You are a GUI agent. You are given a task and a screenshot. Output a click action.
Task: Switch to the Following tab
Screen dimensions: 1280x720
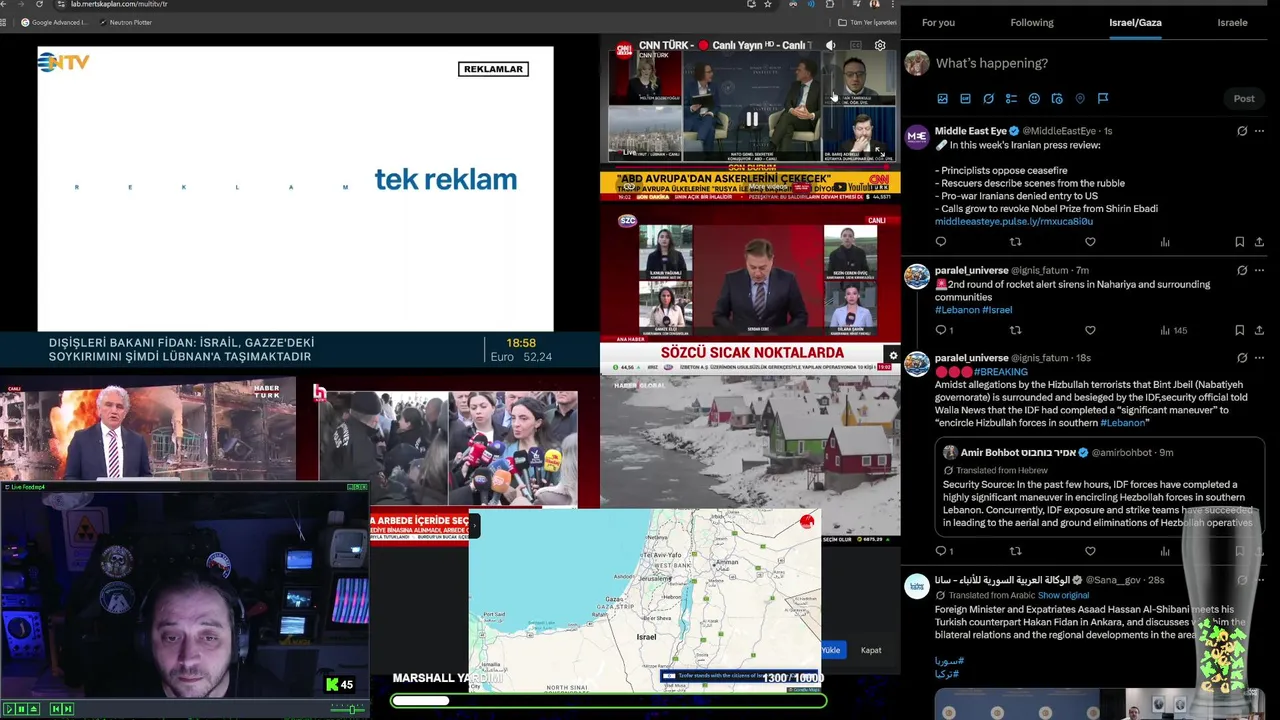(1032, 22)
